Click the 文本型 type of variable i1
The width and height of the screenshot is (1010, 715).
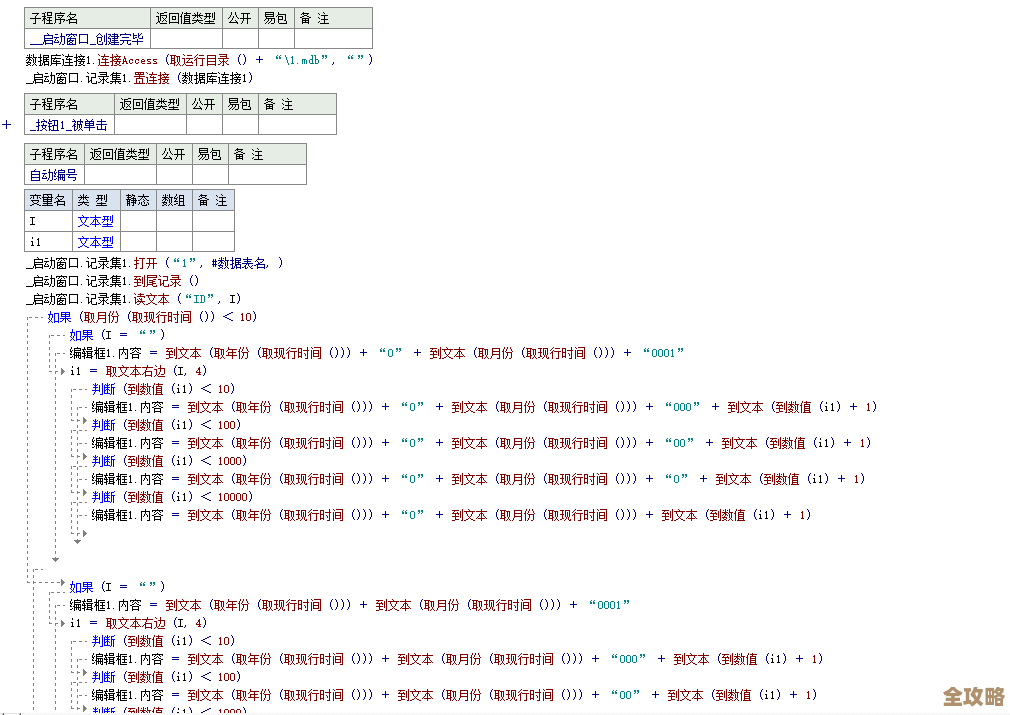pyautogui.click(x=96, y=242)
